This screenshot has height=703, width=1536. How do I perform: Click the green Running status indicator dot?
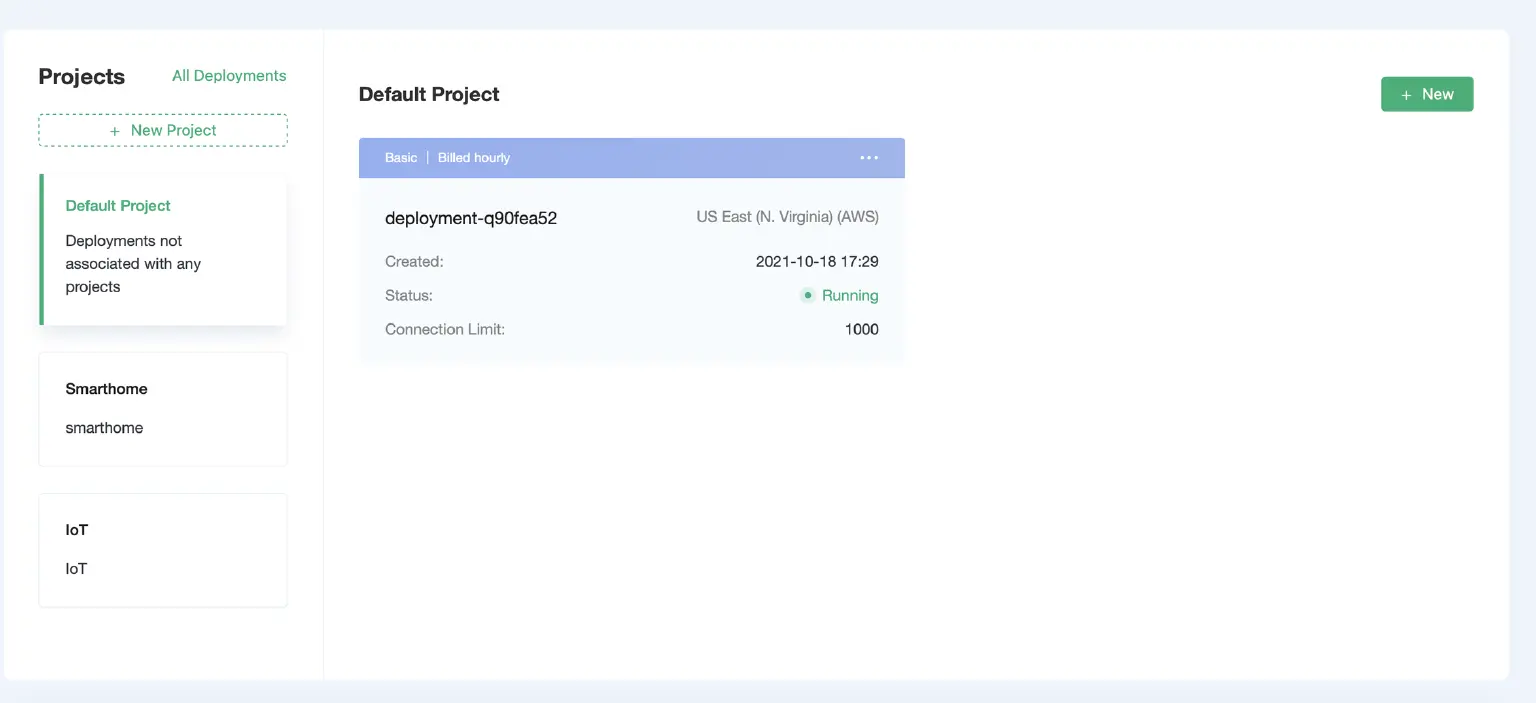[807, 295]
